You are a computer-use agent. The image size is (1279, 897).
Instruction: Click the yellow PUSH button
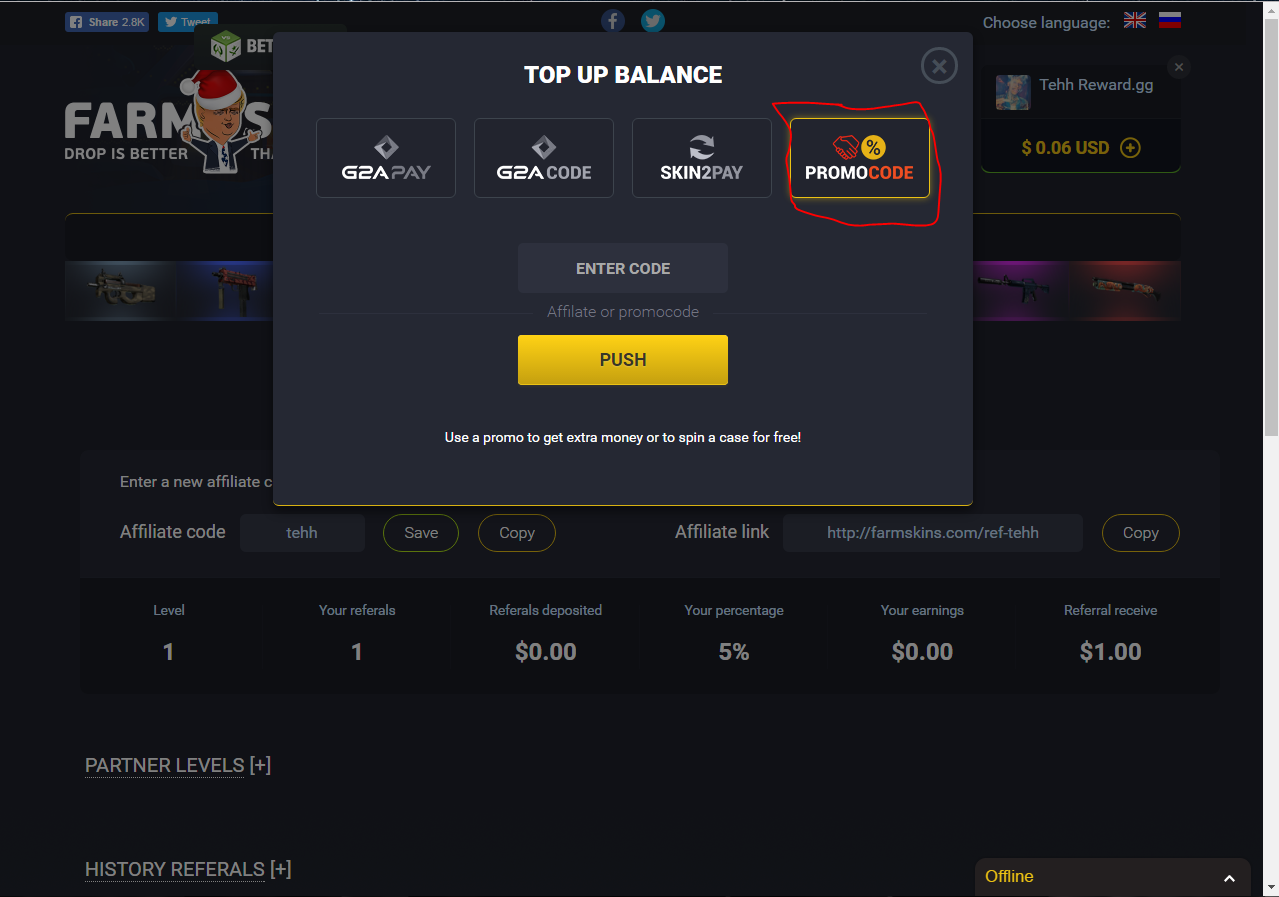(623, 360)
